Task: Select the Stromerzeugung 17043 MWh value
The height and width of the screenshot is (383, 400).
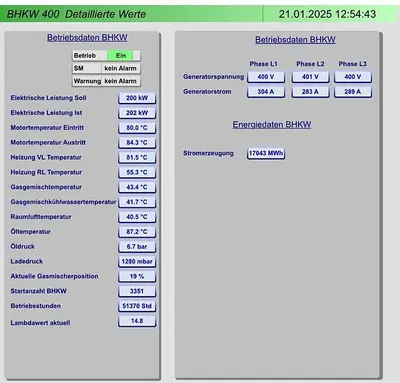Action: (x=266, y=153)
